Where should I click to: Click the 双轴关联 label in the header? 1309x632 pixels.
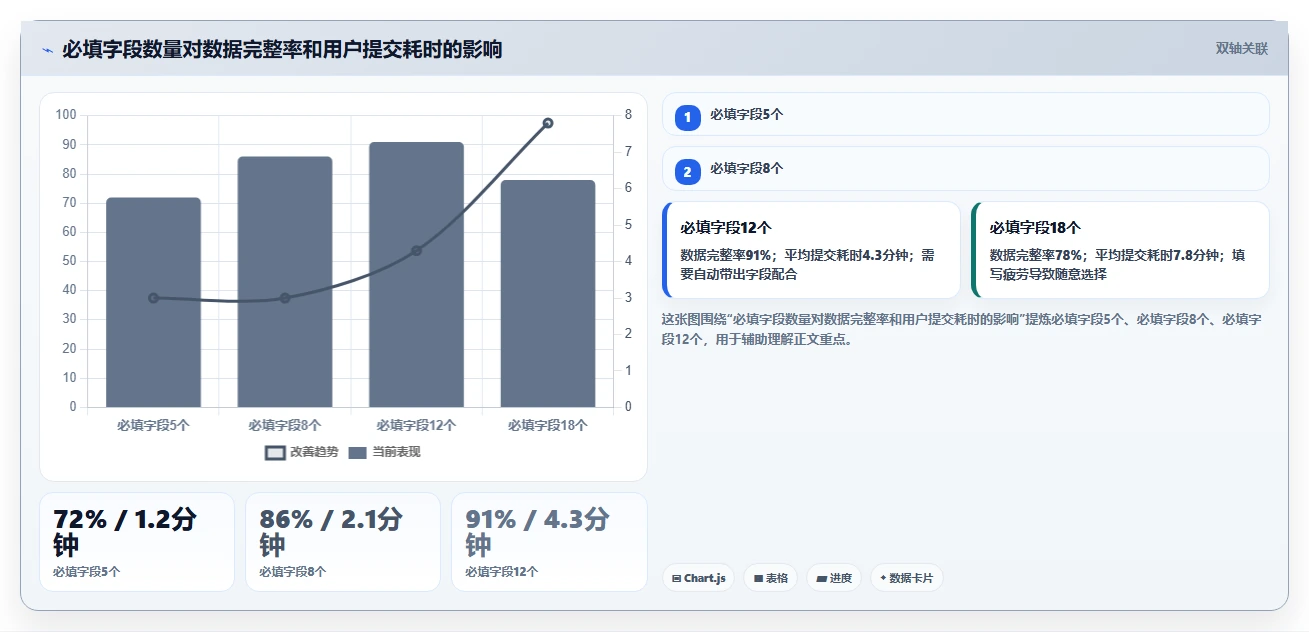click(1242, 49)
